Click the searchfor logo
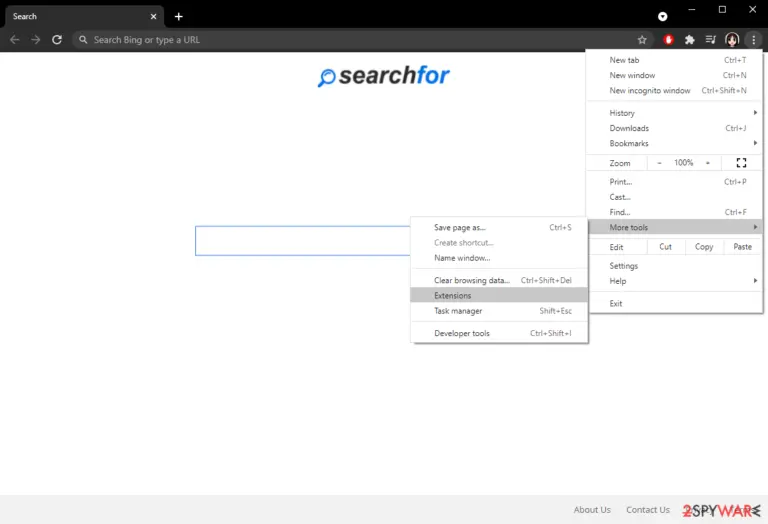 384,76
